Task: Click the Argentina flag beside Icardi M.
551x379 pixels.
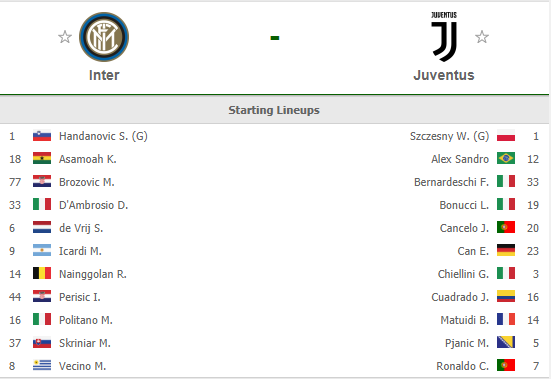Action: (42, 251)
